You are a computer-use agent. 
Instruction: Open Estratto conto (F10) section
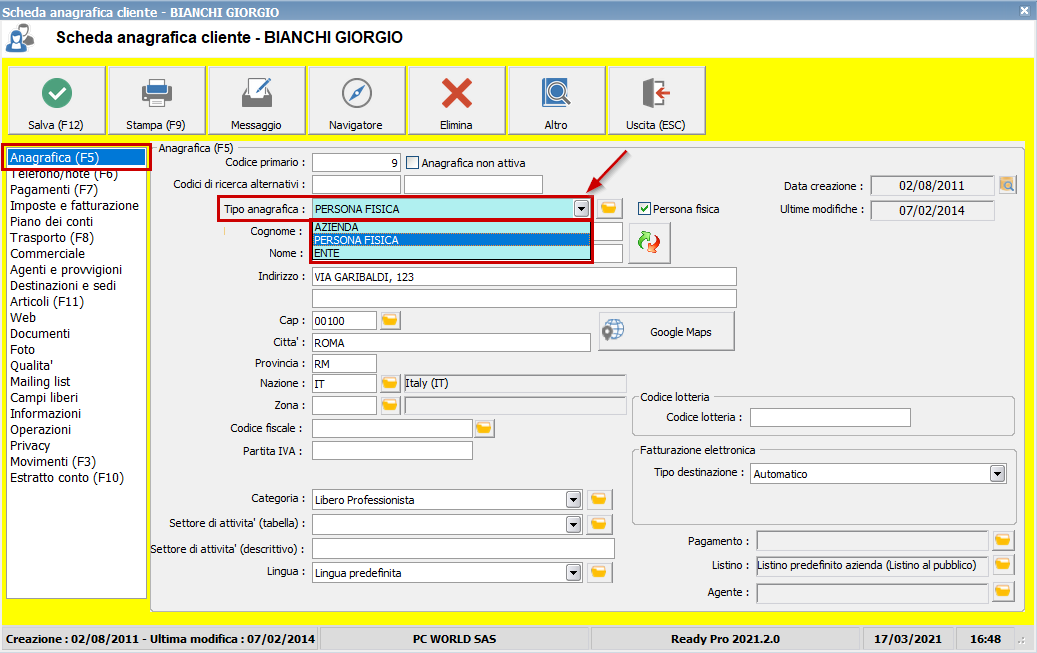tap(67, 478)
